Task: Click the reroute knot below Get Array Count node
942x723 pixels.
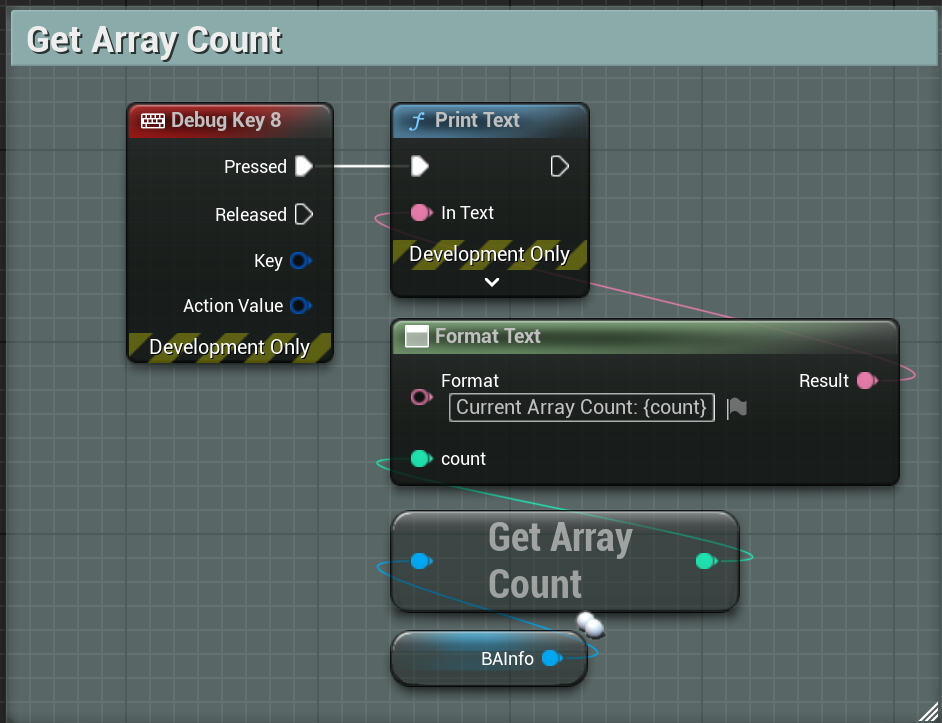Action: tap(591, 625)
